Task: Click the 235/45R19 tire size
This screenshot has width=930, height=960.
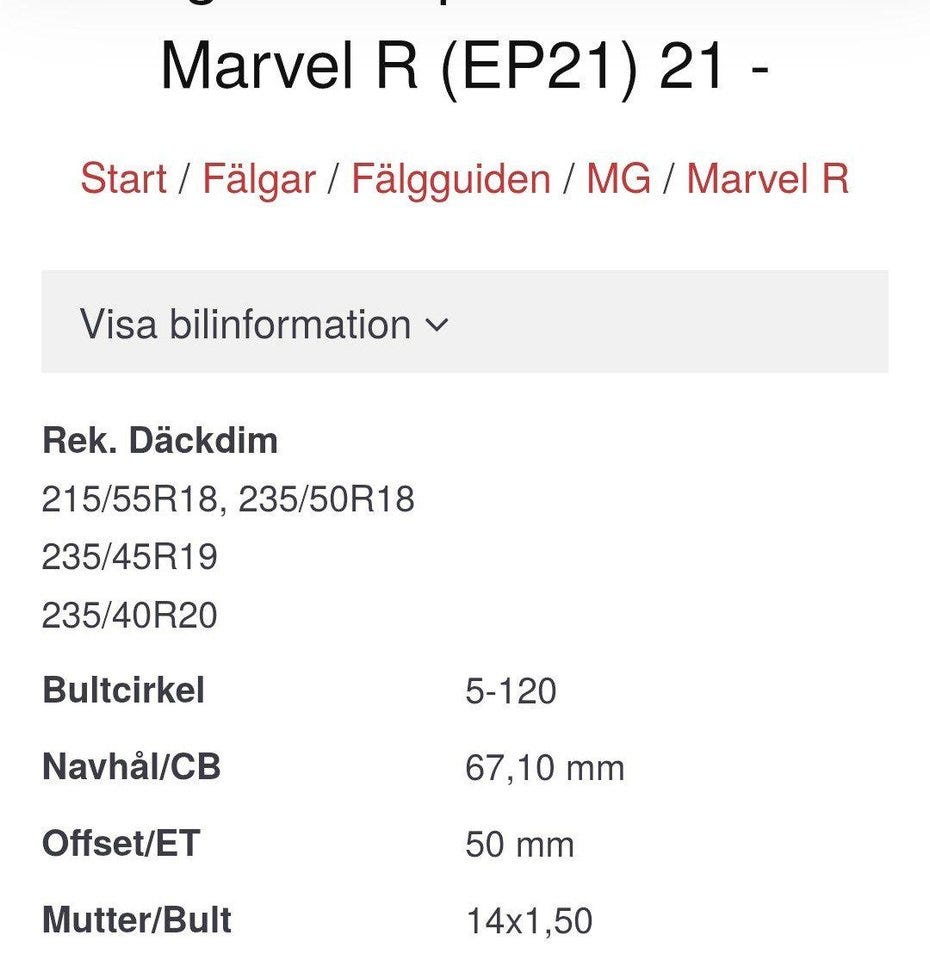Action: 129,557
